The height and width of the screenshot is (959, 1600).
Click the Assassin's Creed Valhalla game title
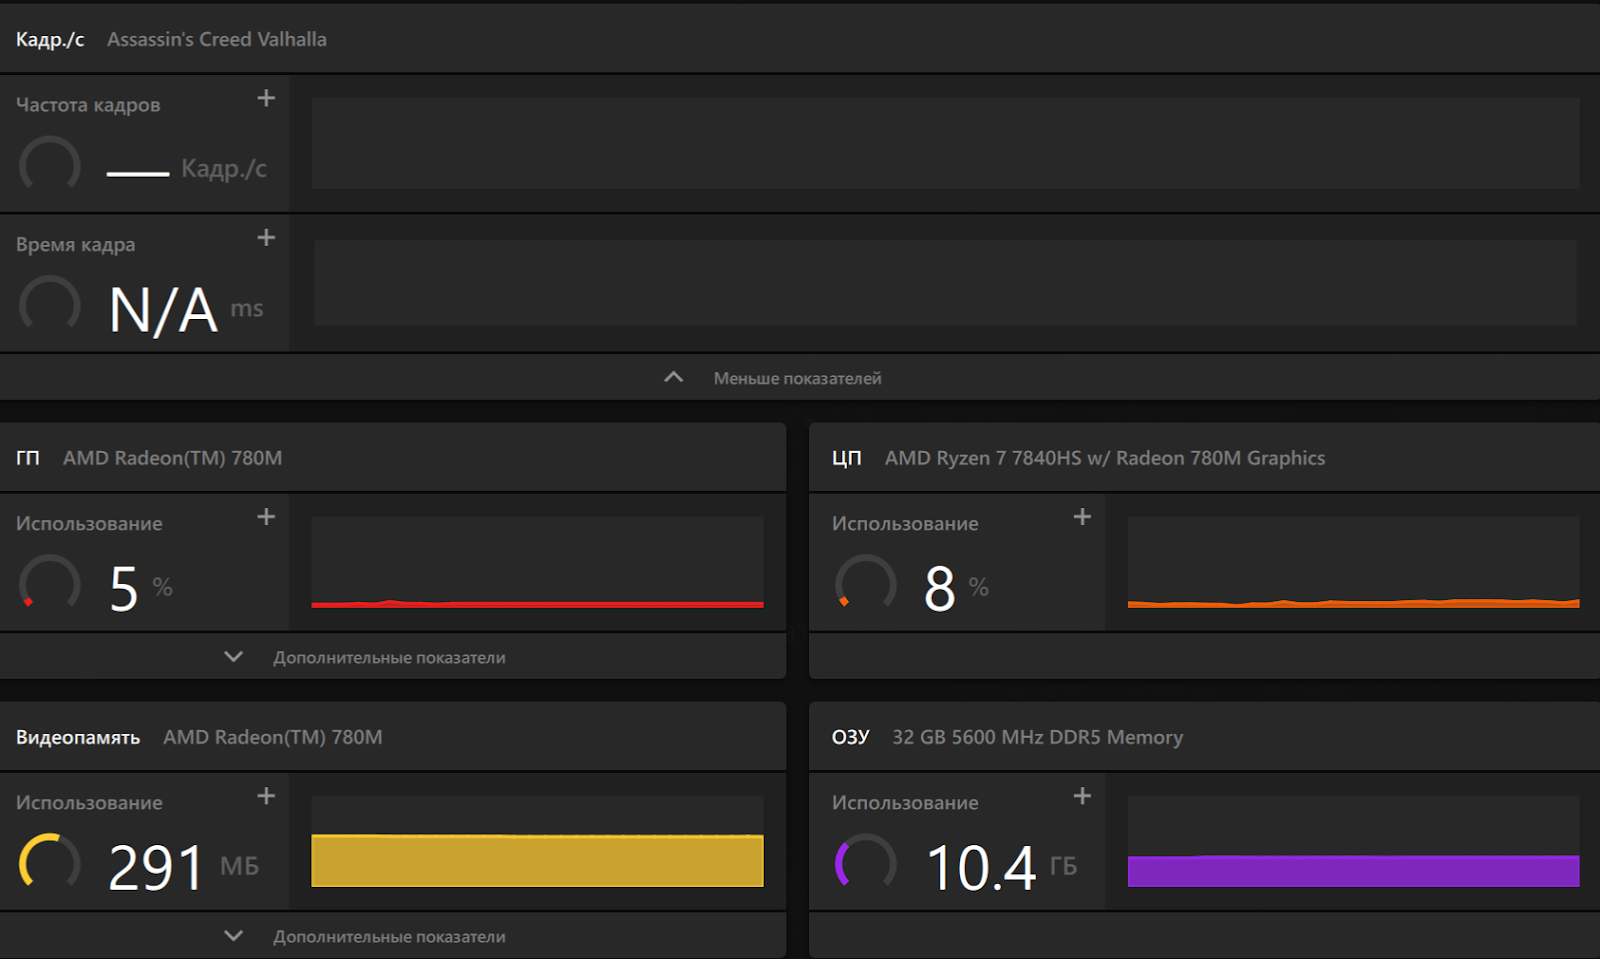pos(217,39)
